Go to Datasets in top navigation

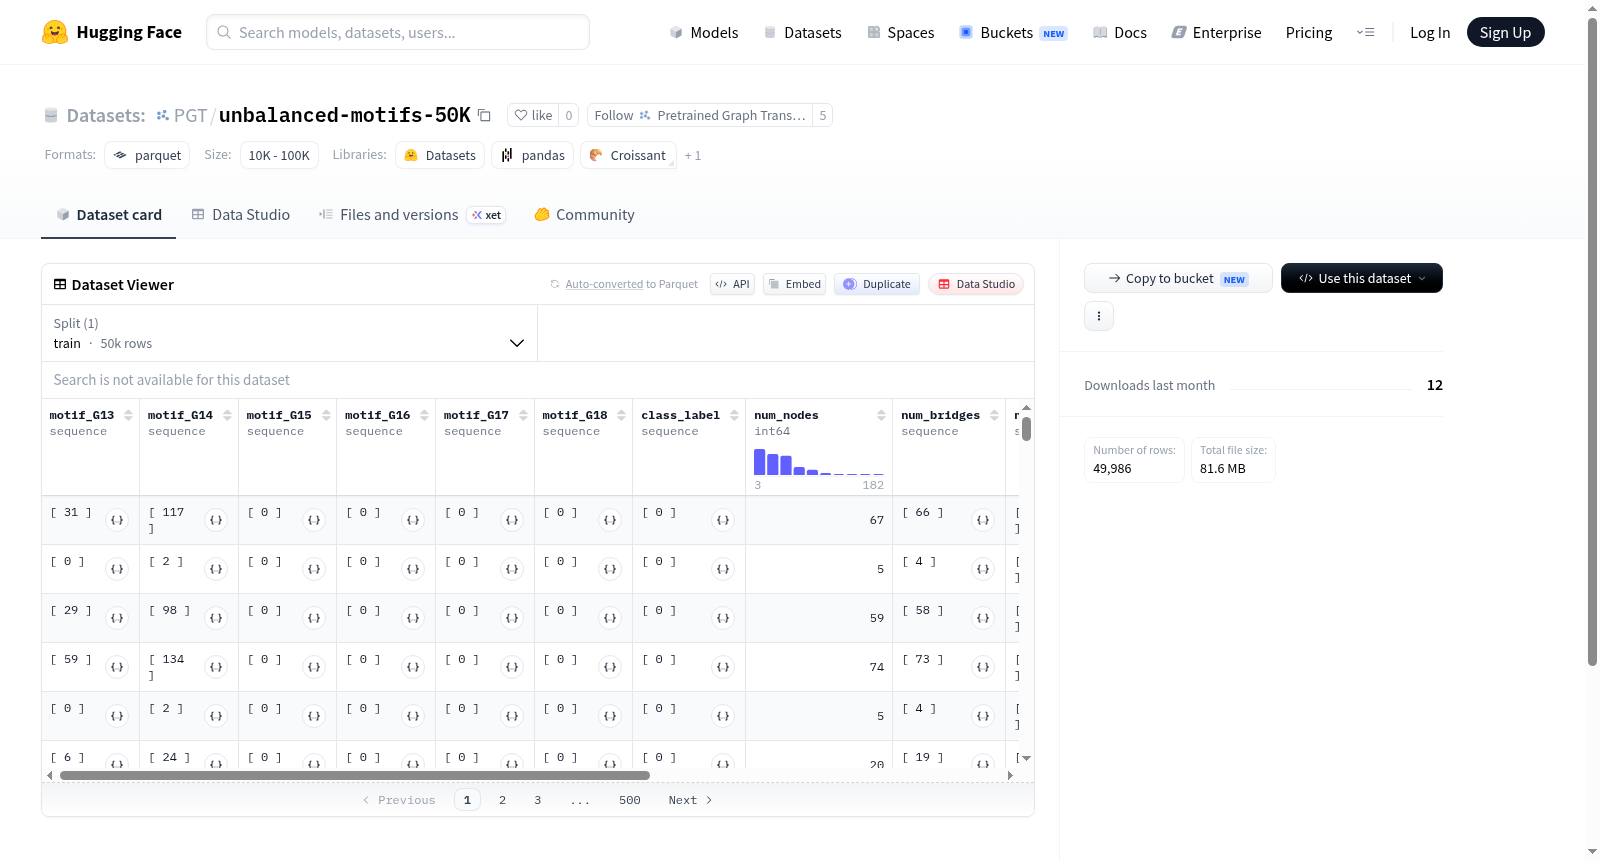coord(802,32)
